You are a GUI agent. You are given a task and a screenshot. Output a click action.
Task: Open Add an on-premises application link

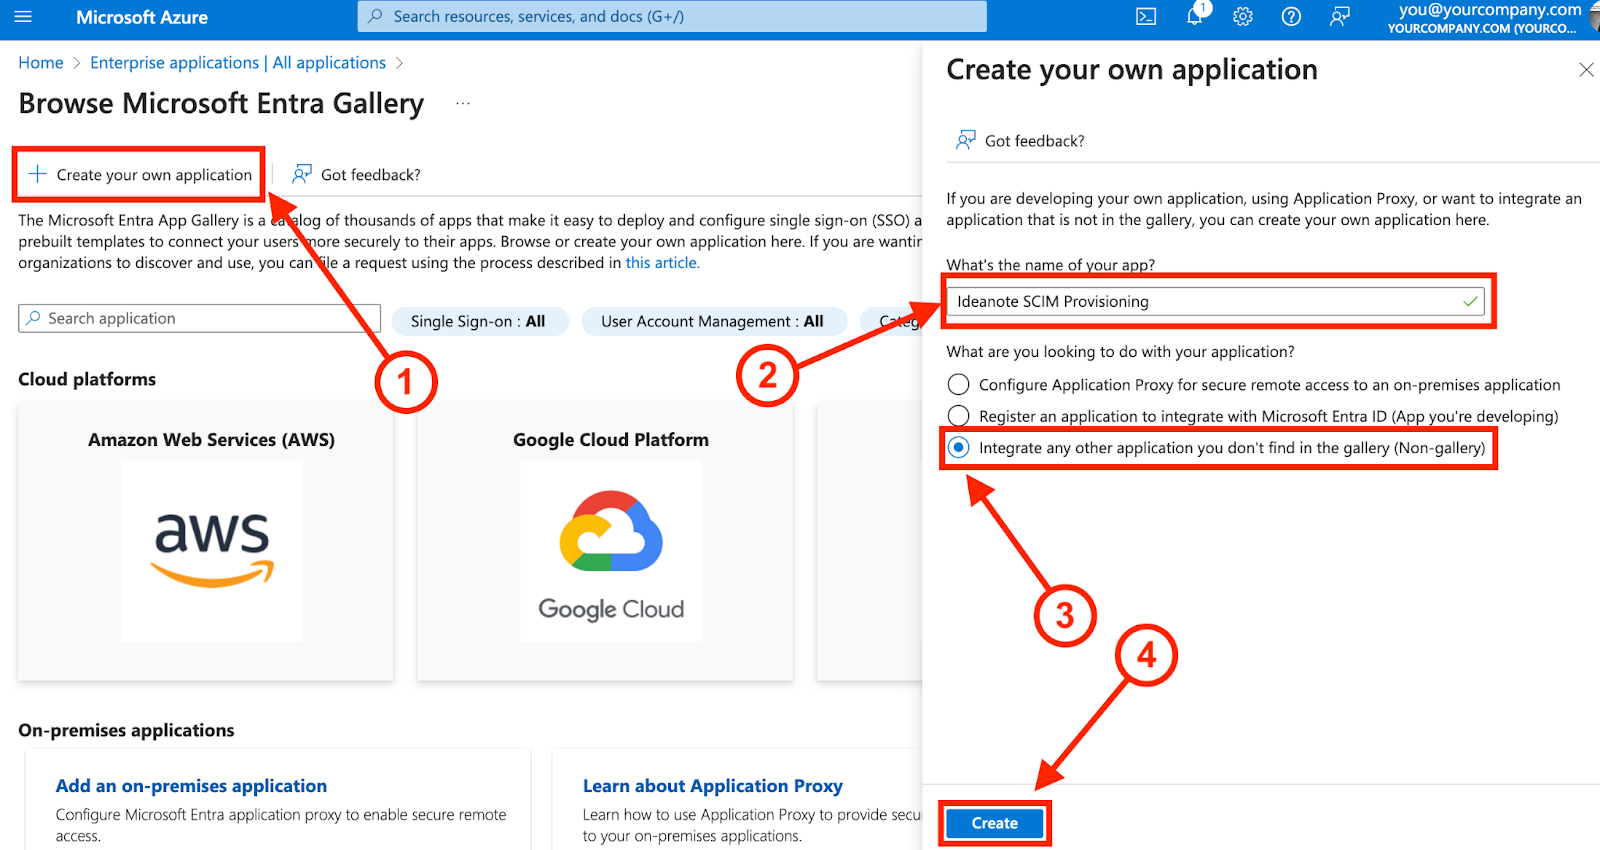coord(191,786)
